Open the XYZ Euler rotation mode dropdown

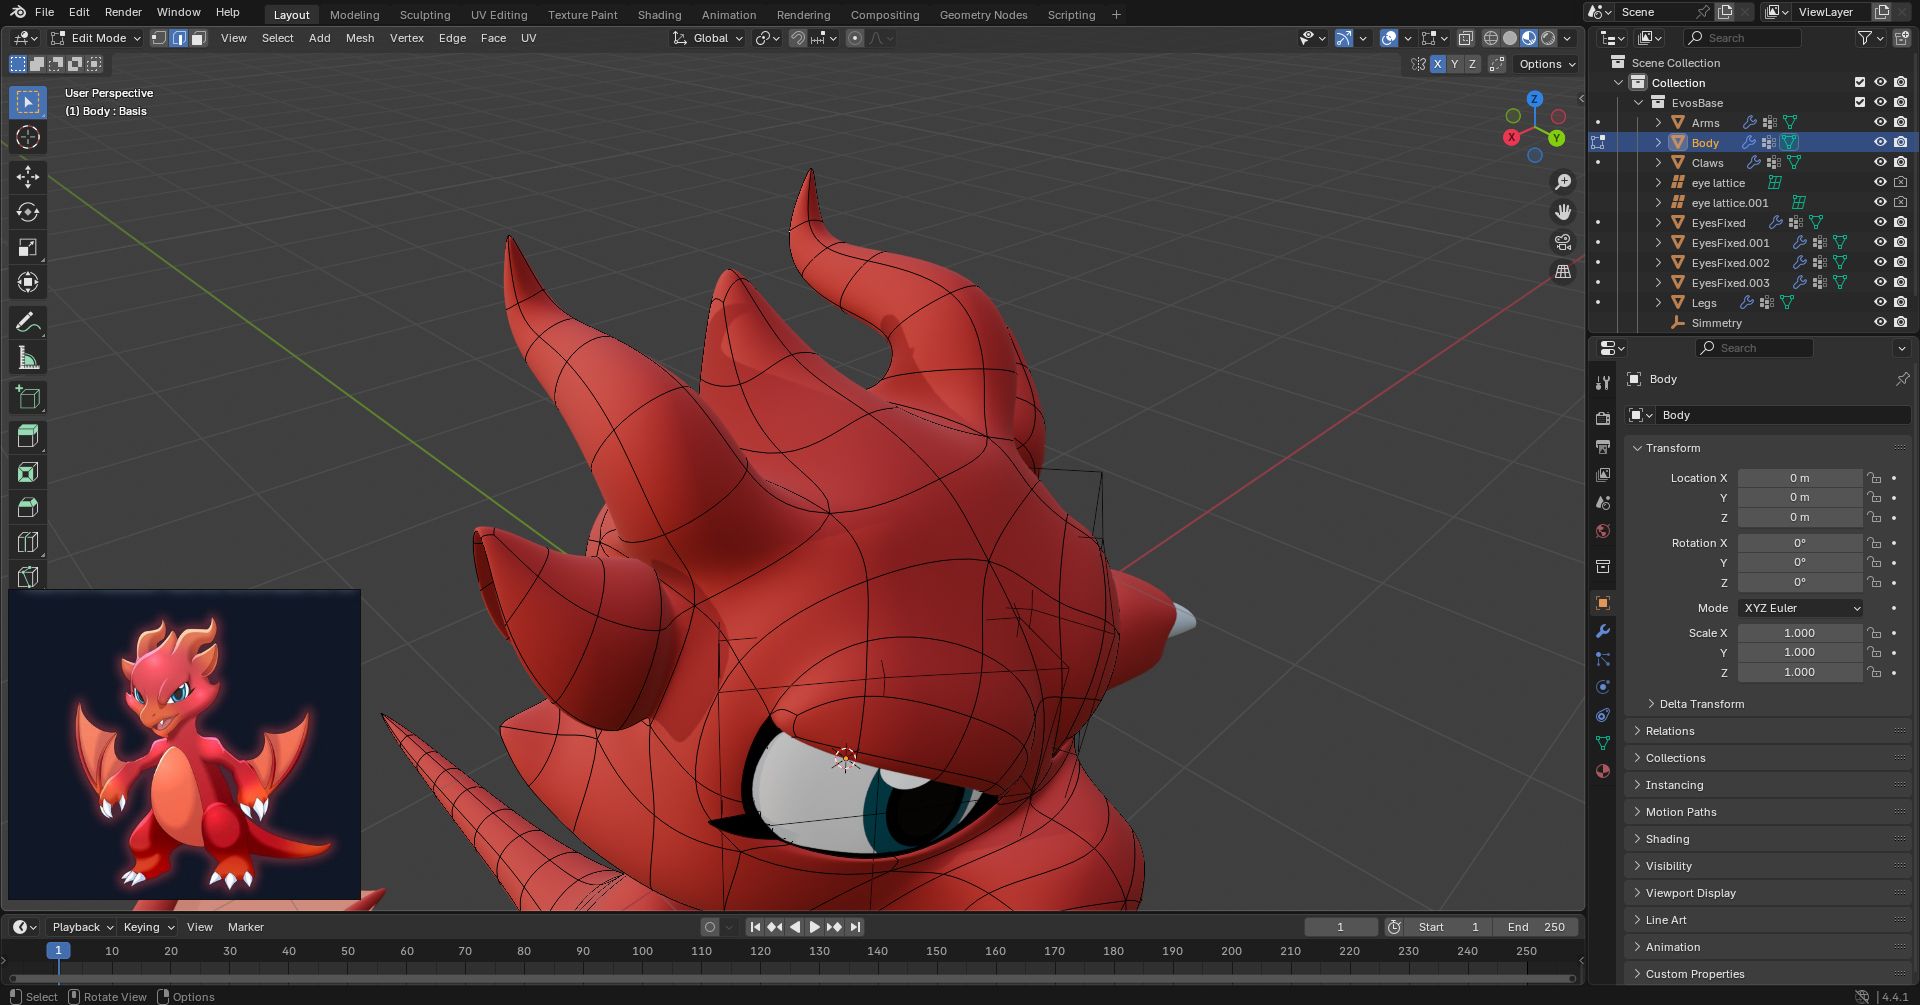pos(1801,608)
